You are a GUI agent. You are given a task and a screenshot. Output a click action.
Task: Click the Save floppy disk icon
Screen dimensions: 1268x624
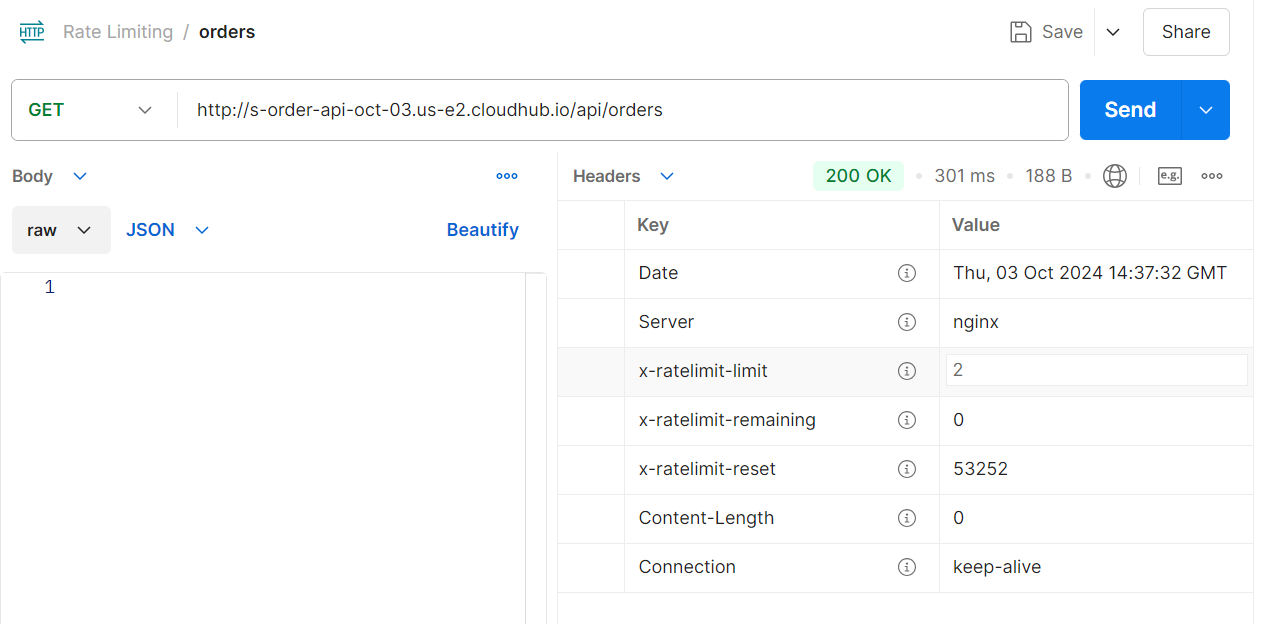[x=1020, y=32]
